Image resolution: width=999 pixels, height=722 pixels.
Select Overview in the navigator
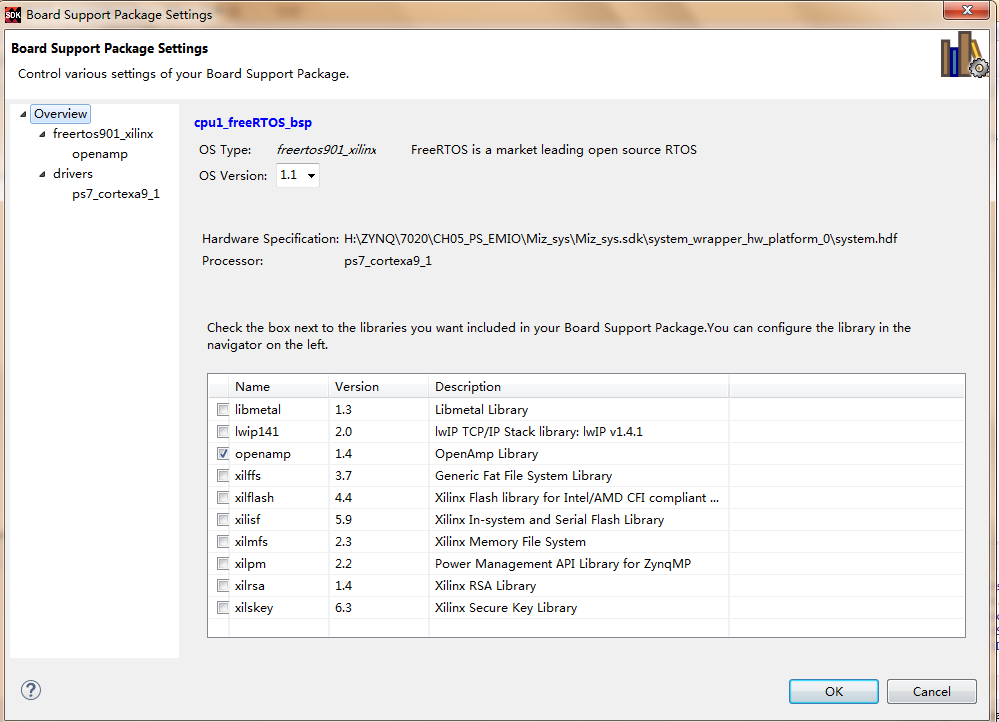[61, 114]
